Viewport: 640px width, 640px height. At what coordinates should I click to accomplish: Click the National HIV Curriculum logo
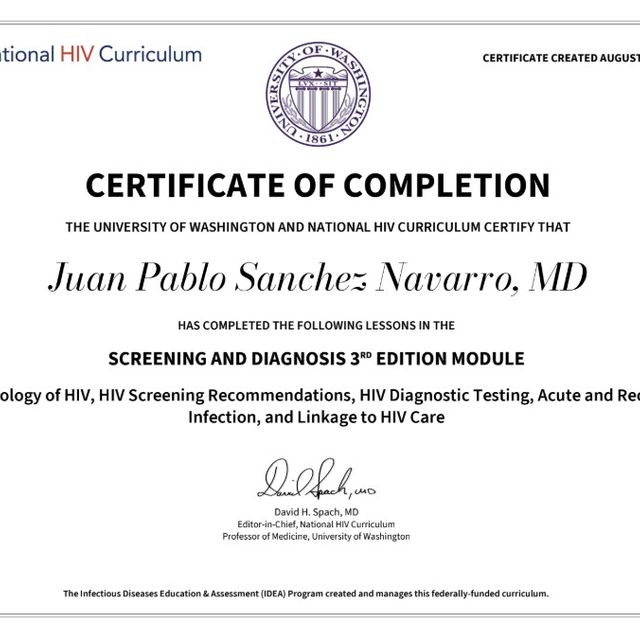(101, 54)
